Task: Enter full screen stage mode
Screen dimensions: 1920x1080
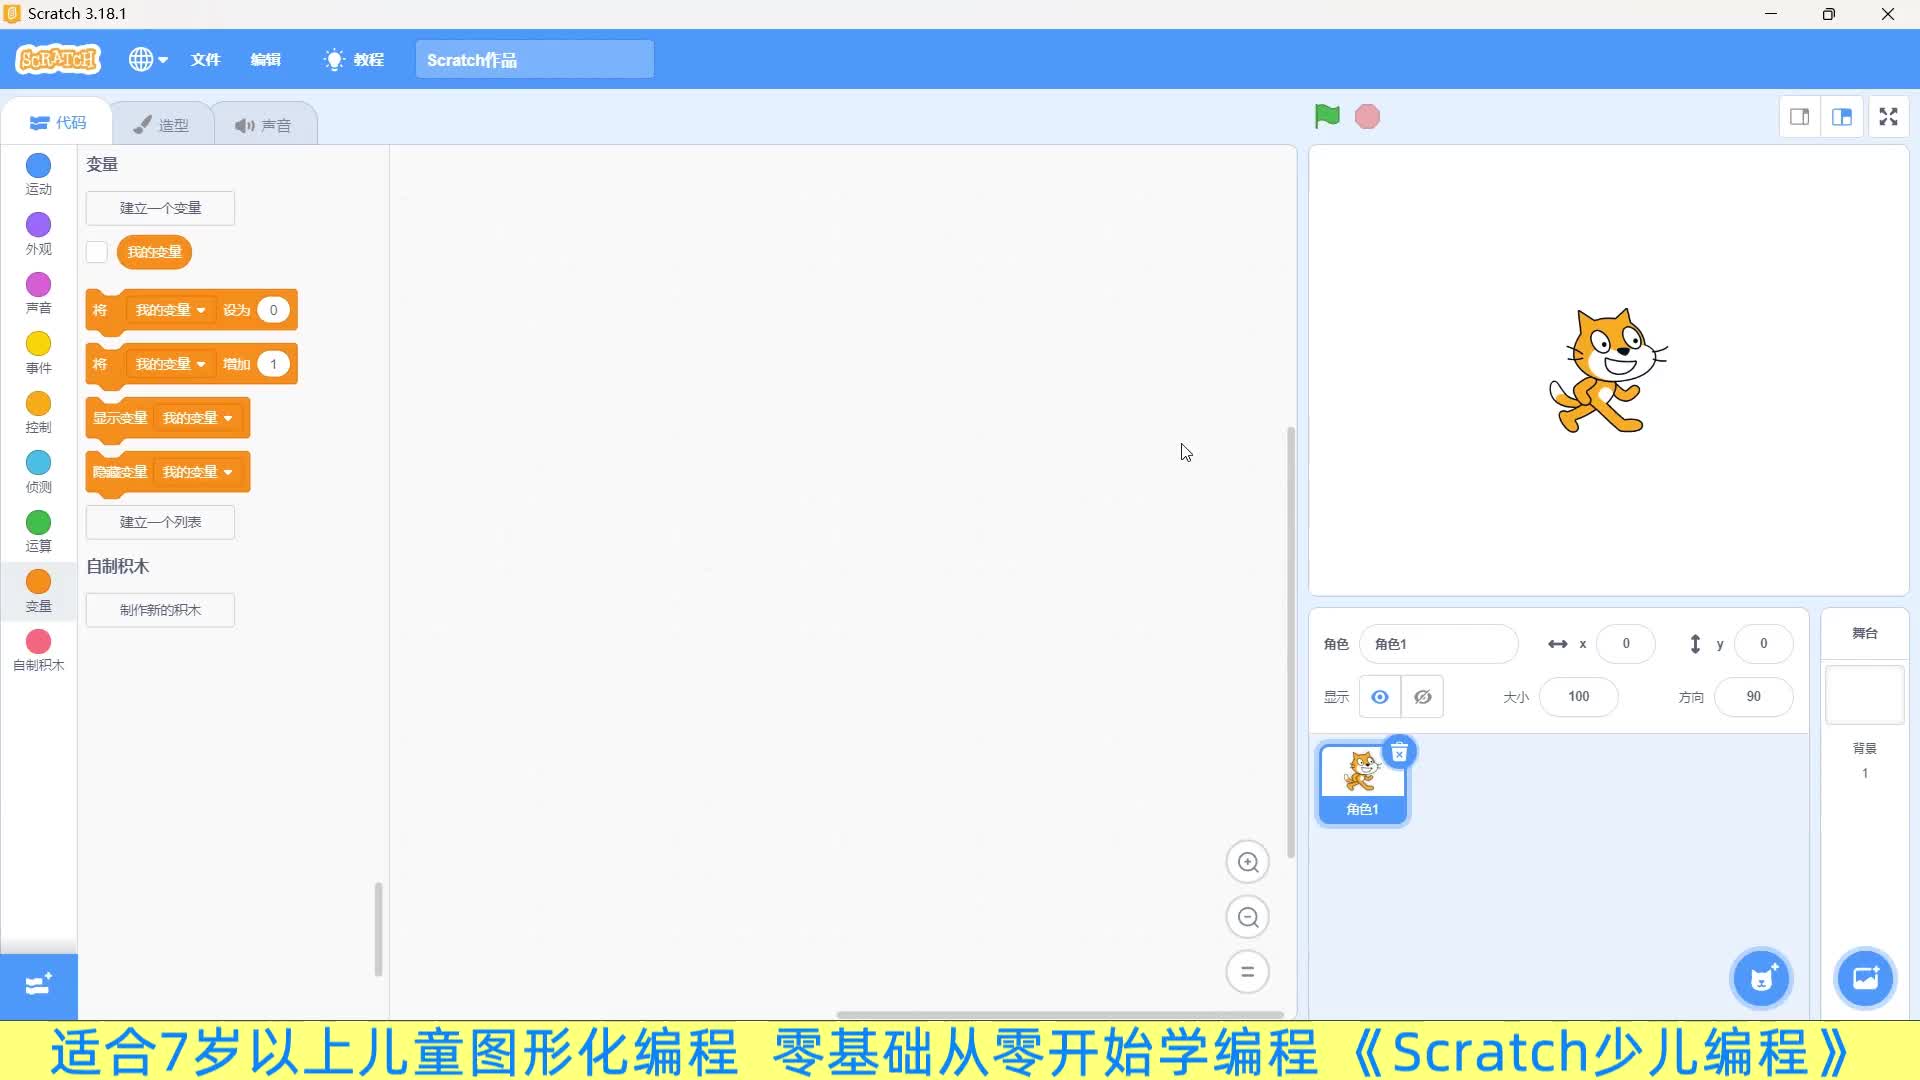Action: tap(1888, 117)
